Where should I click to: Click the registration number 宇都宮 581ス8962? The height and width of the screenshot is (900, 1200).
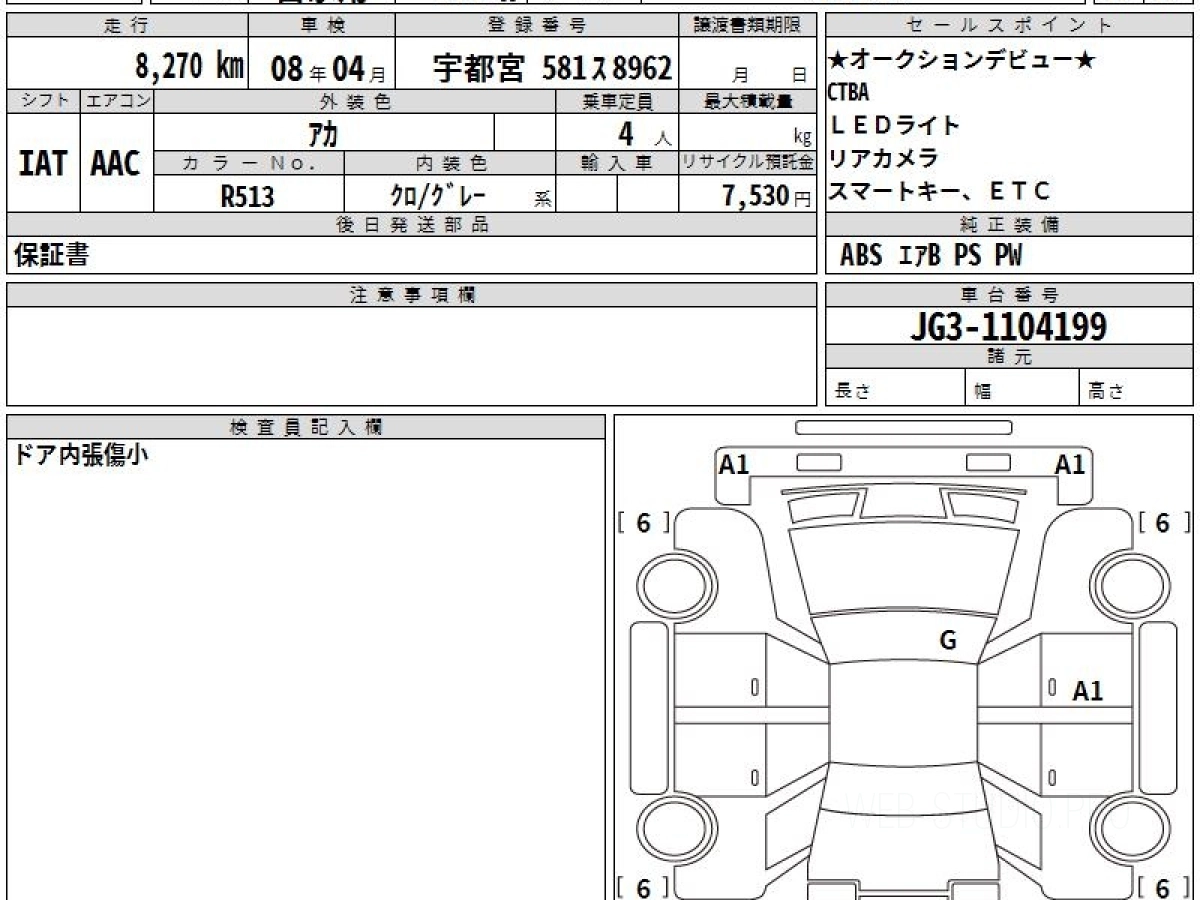point(552,68)
